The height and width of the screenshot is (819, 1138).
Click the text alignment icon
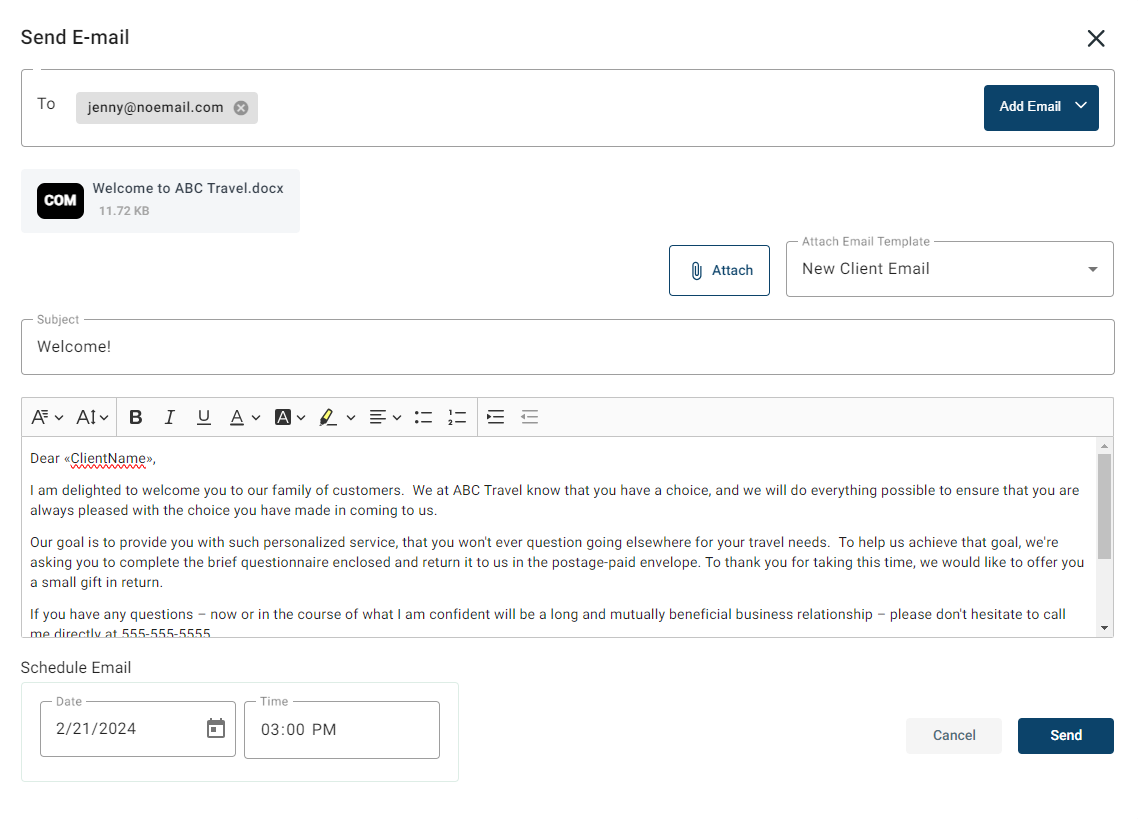[x=377, y=417]
